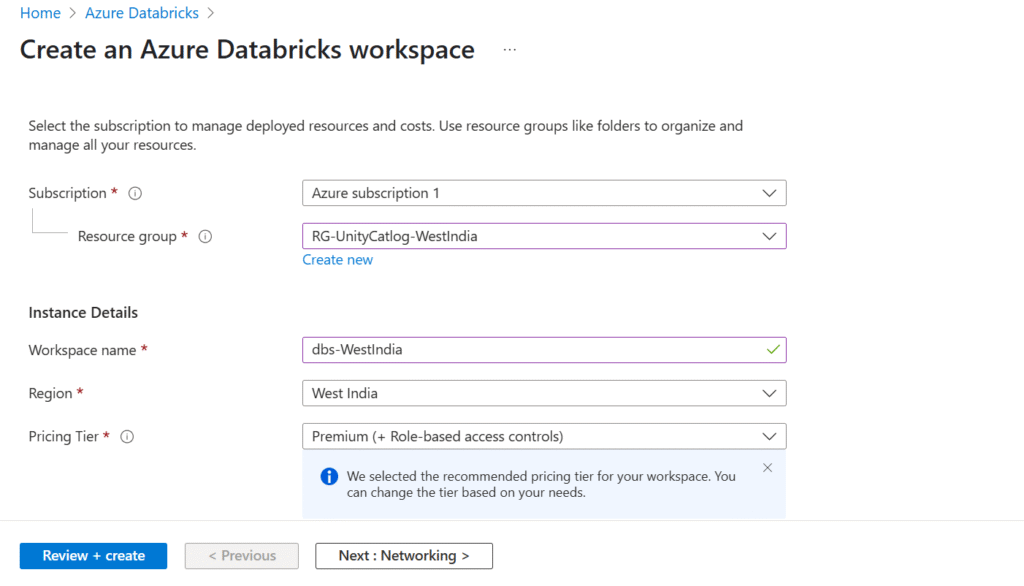Click the Review + create button
Image resolution: width=1024 pixels, height=586 pixels.
tap(93, 556)
